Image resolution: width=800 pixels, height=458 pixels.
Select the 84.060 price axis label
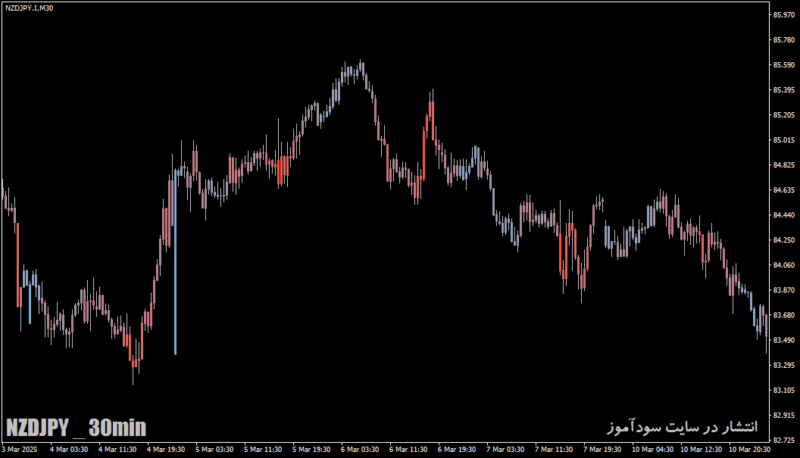[x=784, y=265]
